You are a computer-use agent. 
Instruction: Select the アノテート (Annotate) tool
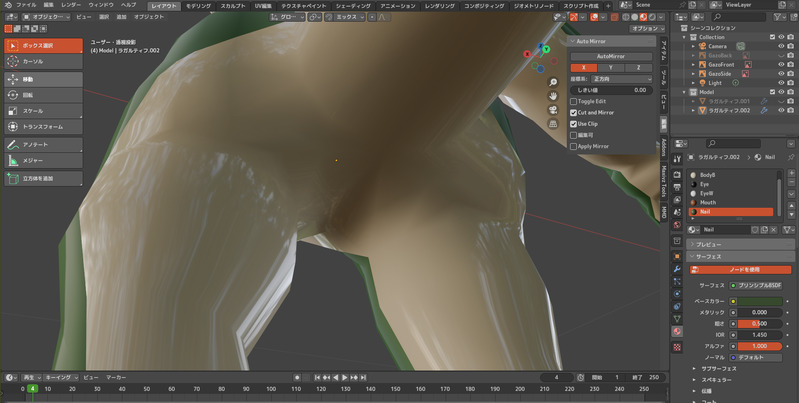click(x=43, y=145)
